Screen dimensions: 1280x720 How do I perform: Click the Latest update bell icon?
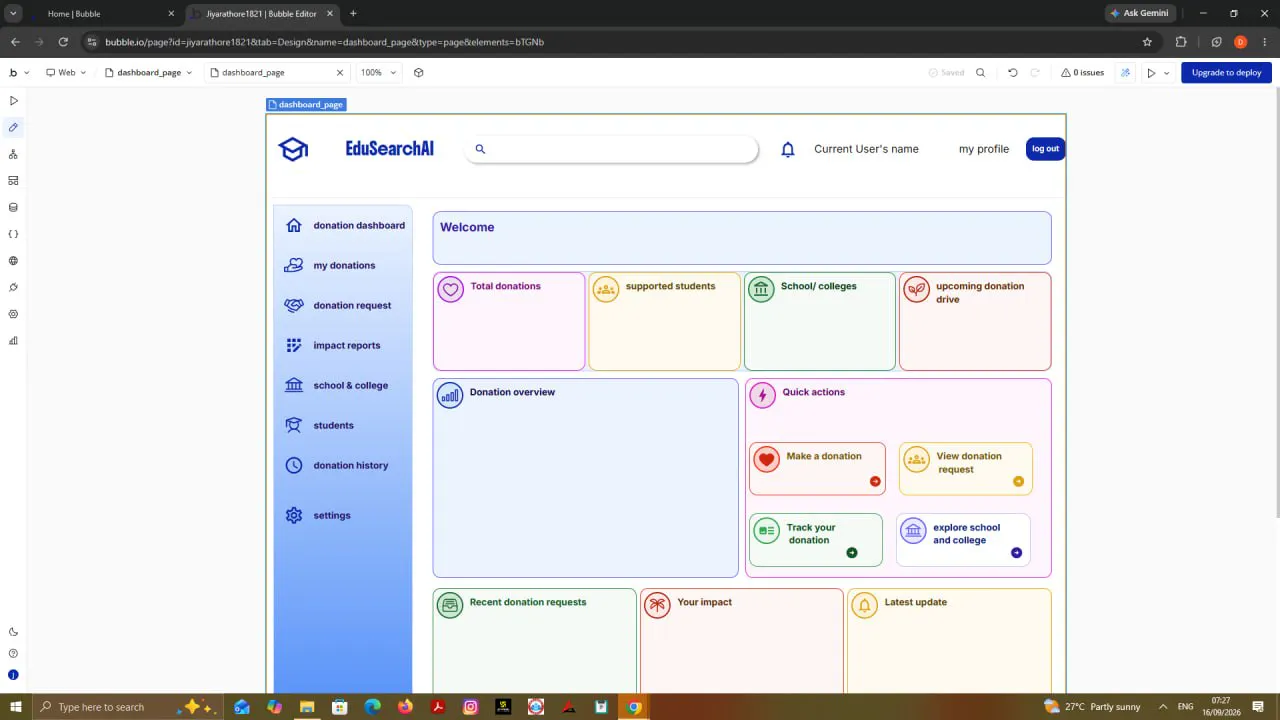pos(865,605)
